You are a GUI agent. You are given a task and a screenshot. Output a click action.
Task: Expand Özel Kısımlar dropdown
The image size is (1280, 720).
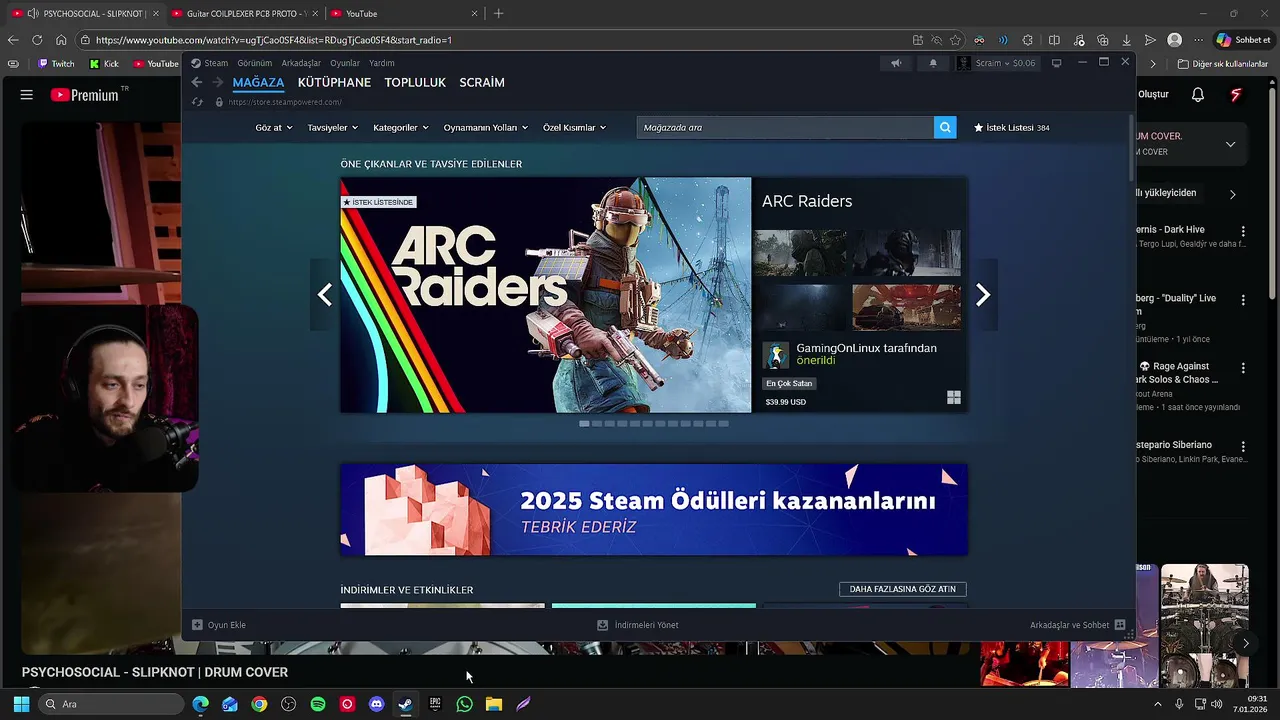click(574, 128)
